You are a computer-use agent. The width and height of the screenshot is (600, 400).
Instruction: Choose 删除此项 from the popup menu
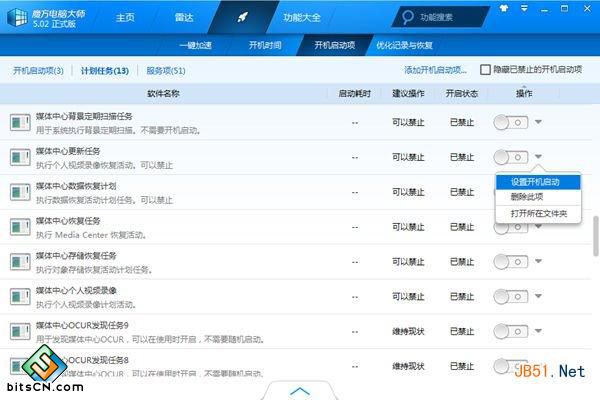click(x=538, y=197)
